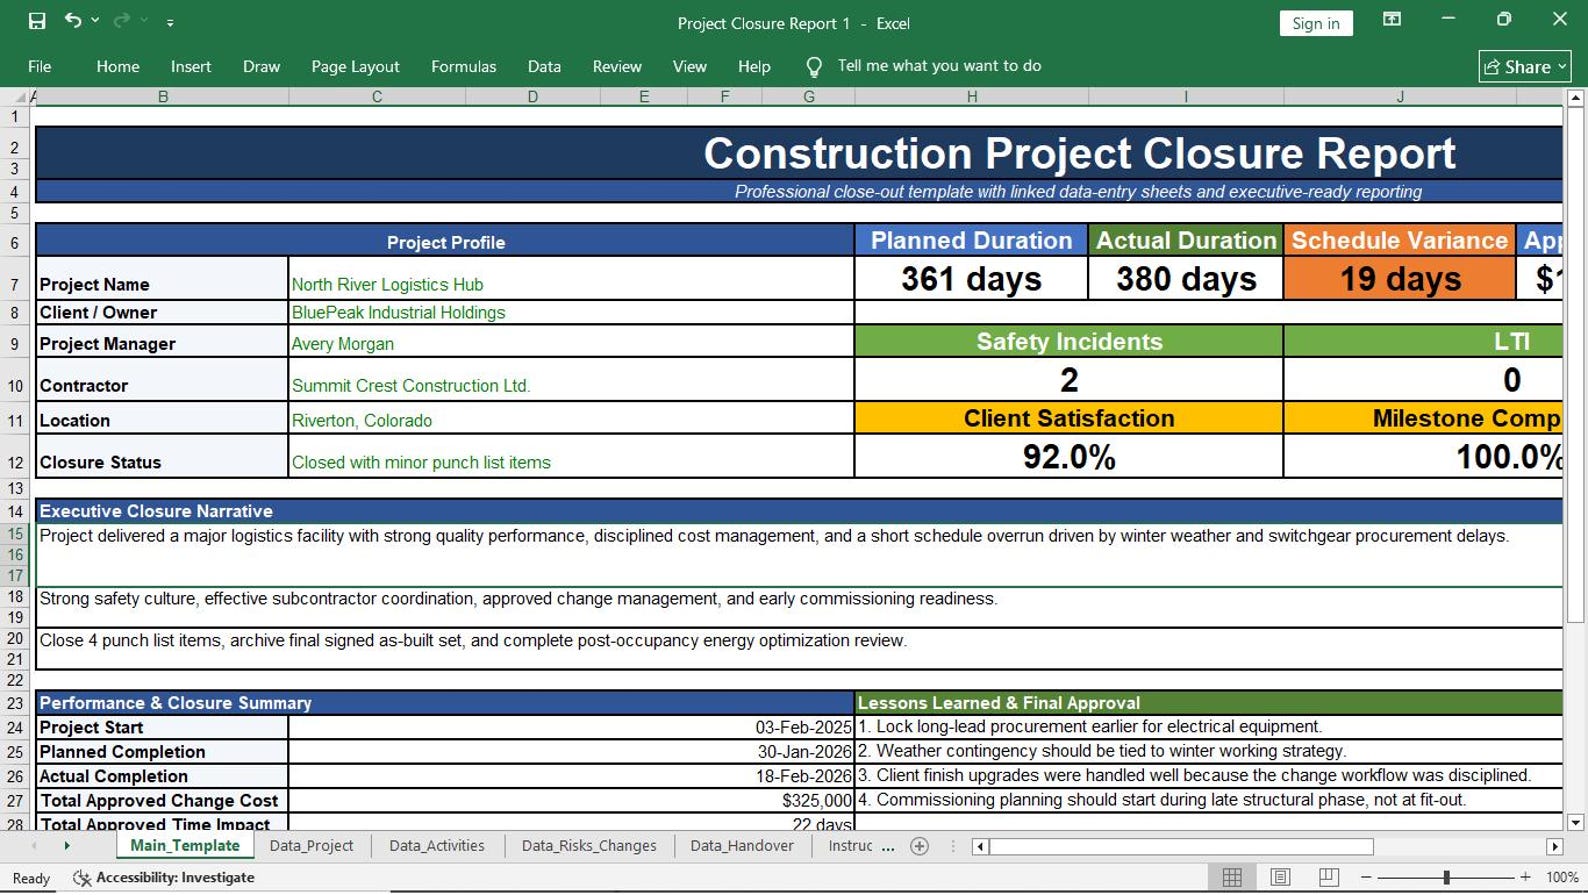Open the Home ribbon tab
The width and height of the screenshot is (1588, 895).
(118, 66)
